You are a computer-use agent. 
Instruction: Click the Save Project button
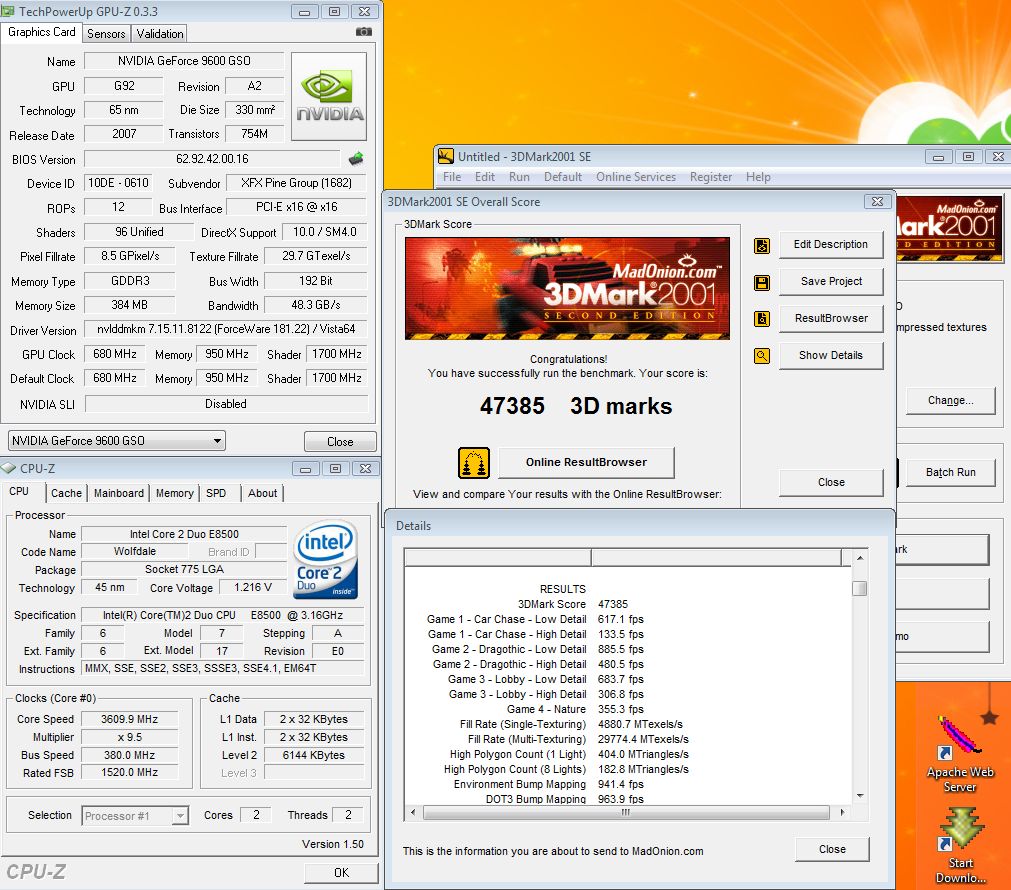[830, 281]
